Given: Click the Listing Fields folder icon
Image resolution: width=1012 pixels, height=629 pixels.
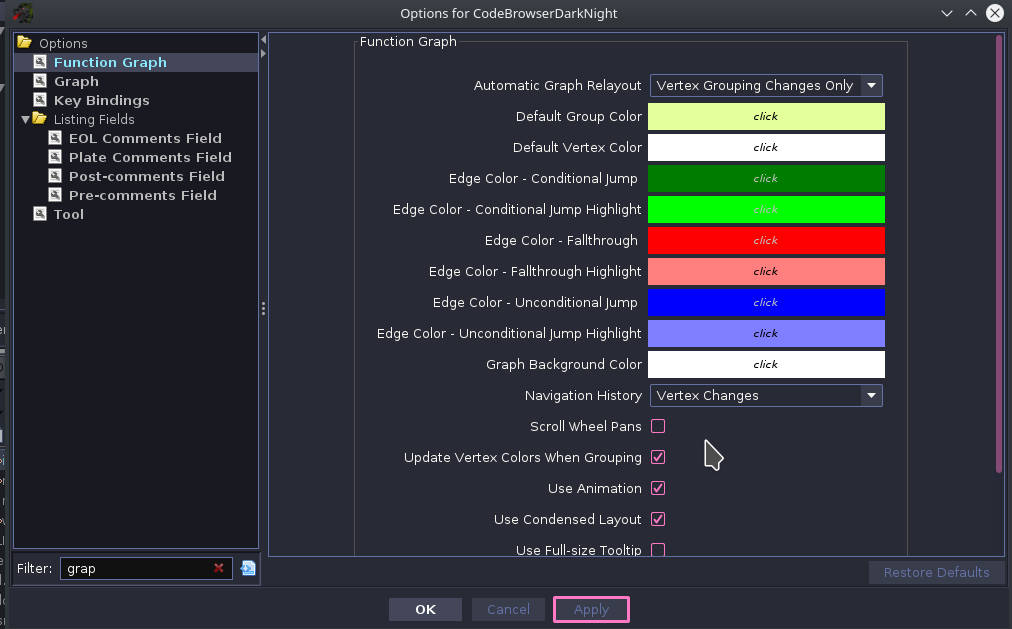Looking at the screenshot, I should click(40, 119).
